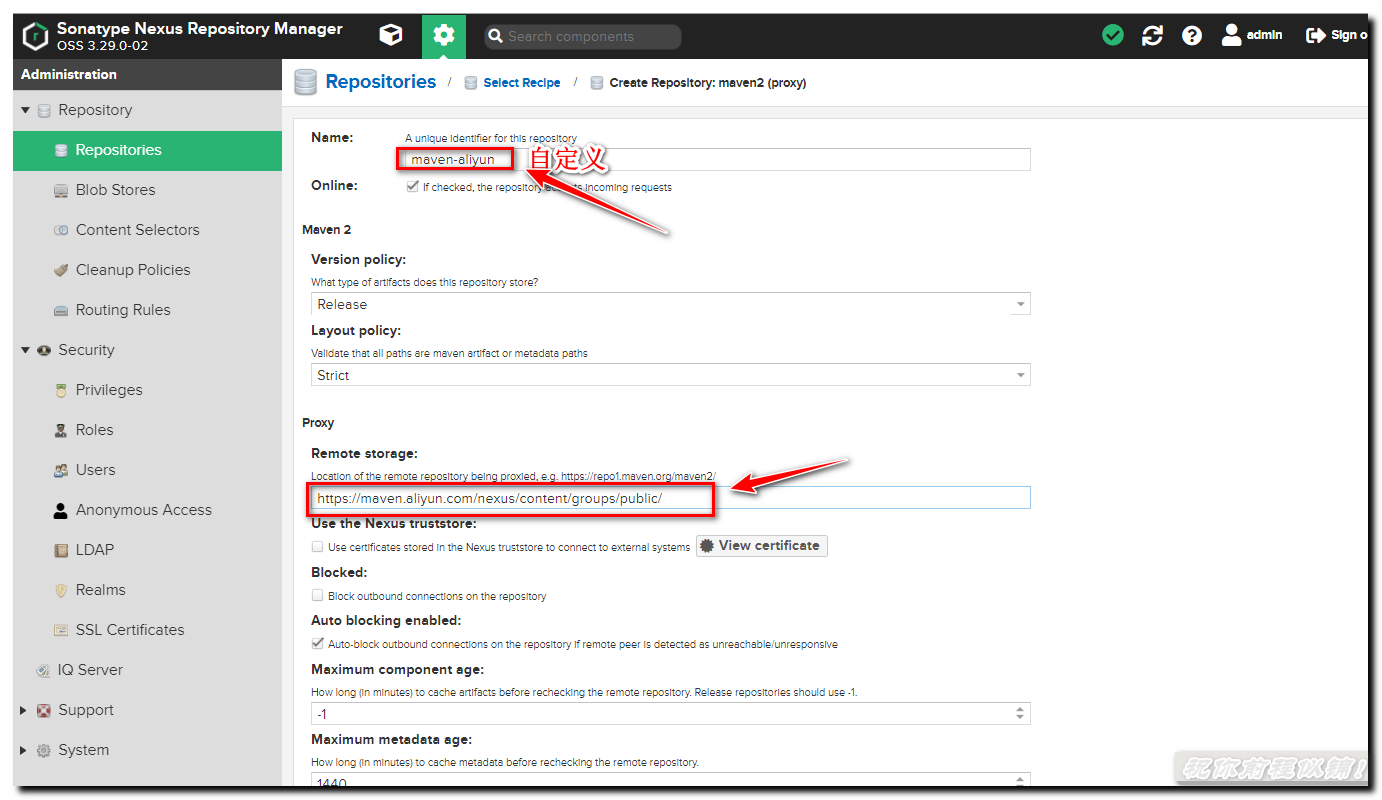Toggle the Online checkbox
The height and width of the screenshot is (800, 1382).
tap(412, 186)
